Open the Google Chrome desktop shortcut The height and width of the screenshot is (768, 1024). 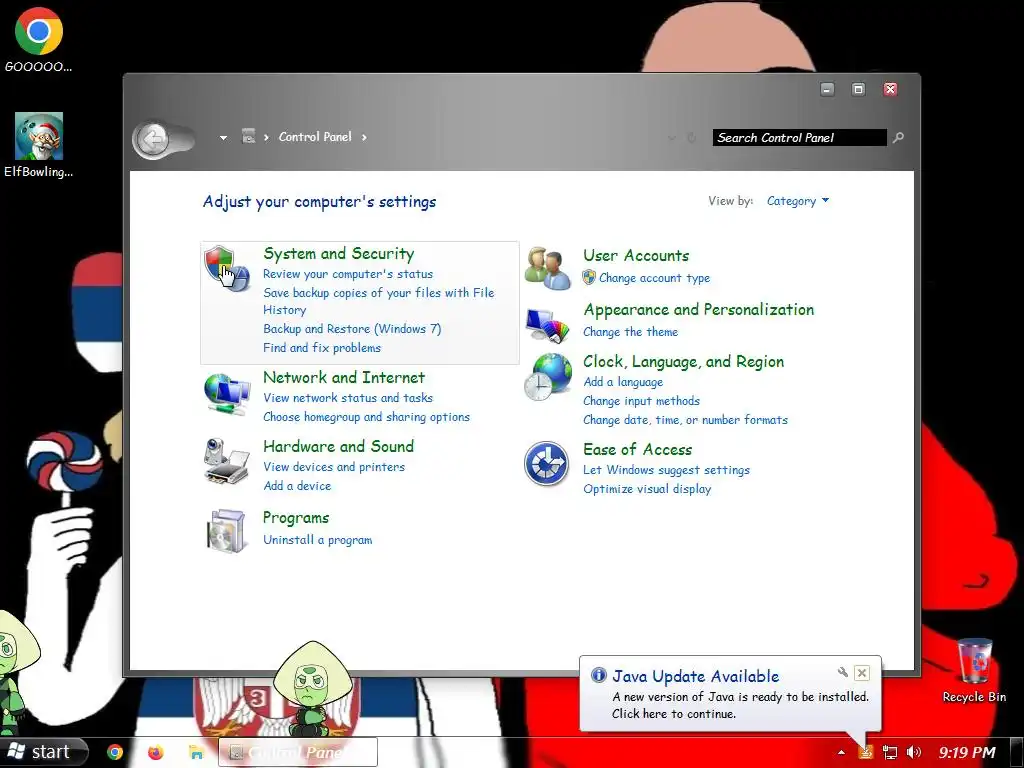tap(39, 39)
